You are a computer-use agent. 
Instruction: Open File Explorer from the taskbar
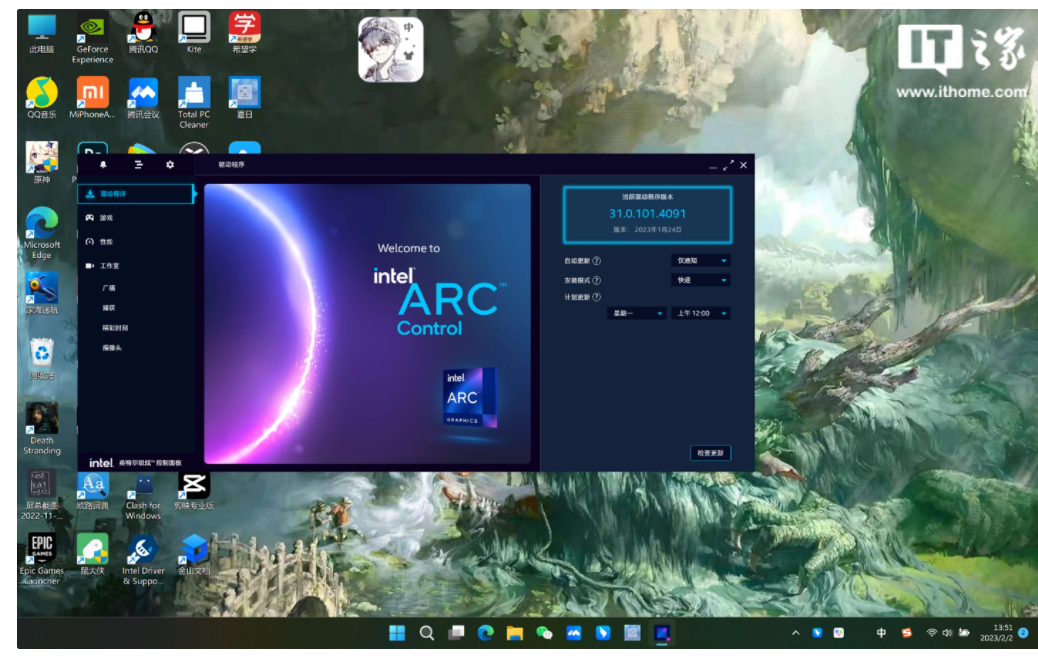(x=515, y=633)
